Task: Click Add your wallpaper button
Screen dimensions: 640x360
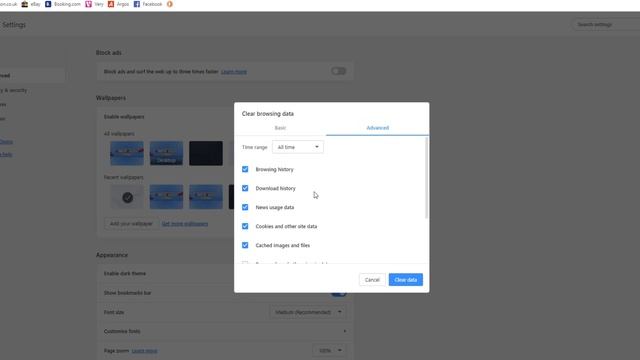Action: pos(131,224)
